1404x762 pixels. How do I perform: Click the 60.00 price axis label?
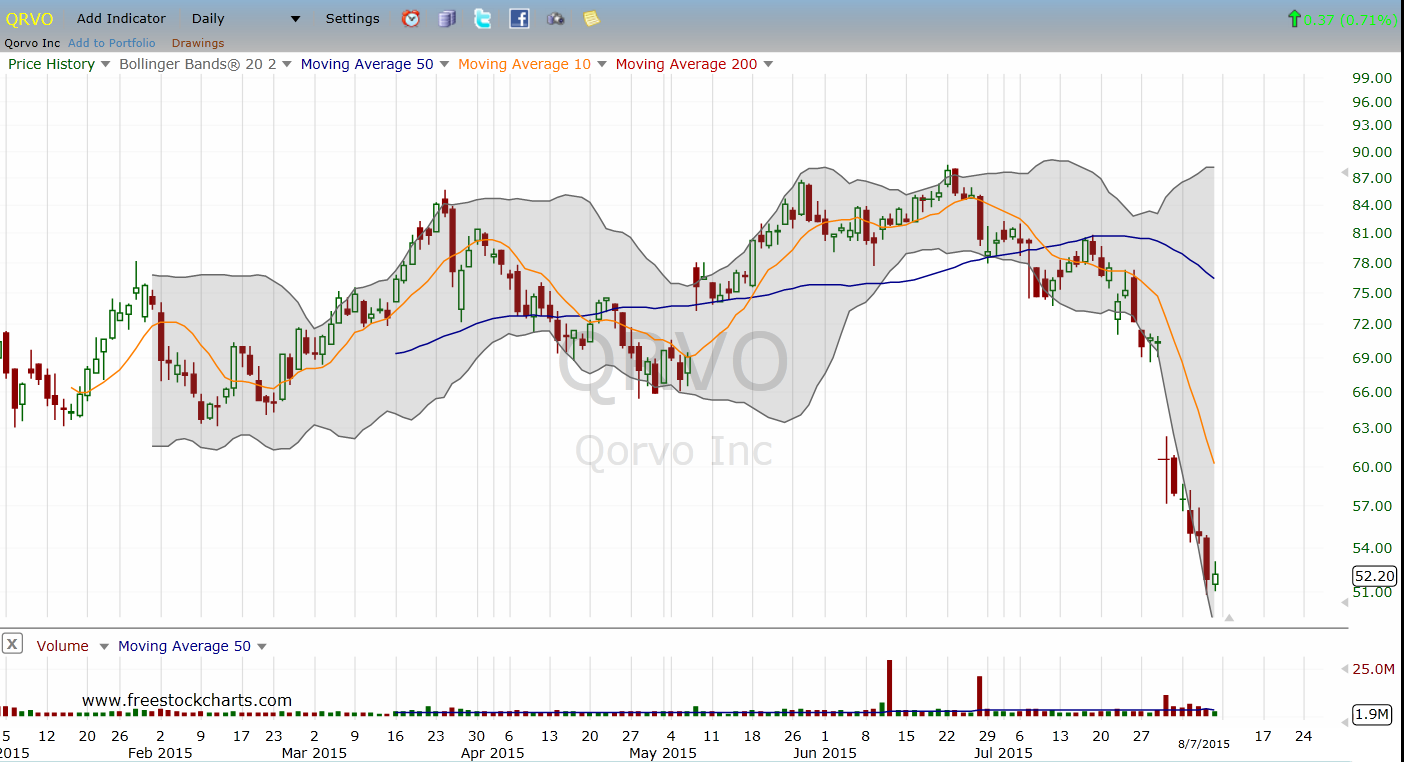pos(1372,467)
